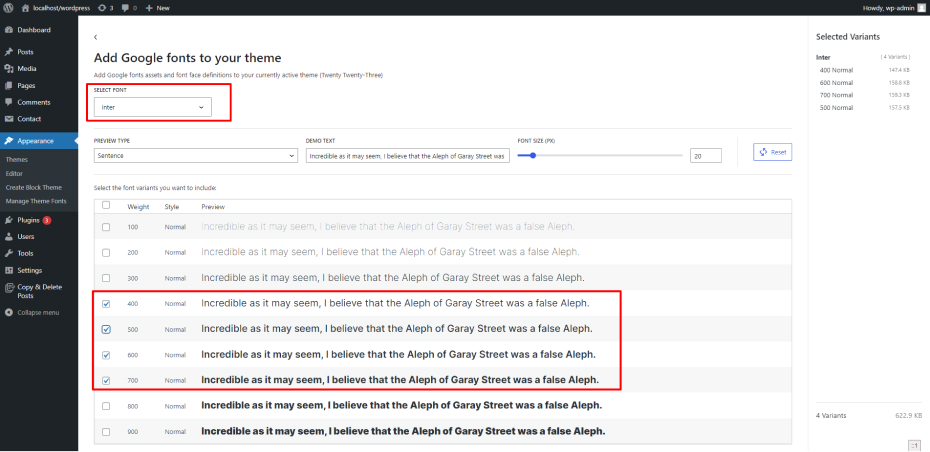Click the Demo Text input field
The height and width of the screenshot is (452, 930).
click(x=407, y=155)
